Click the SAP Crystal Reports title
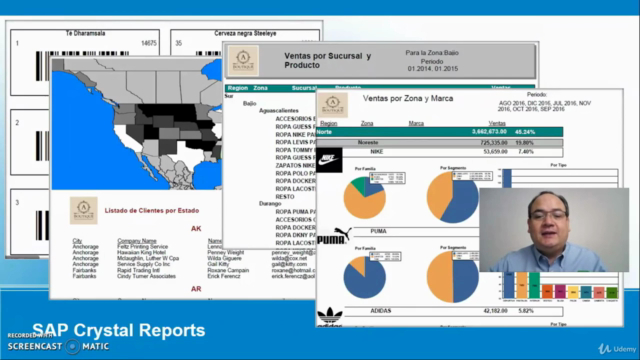Image resolution: width=640 pixels, height=360 pixels. click(x=119, y=330)
